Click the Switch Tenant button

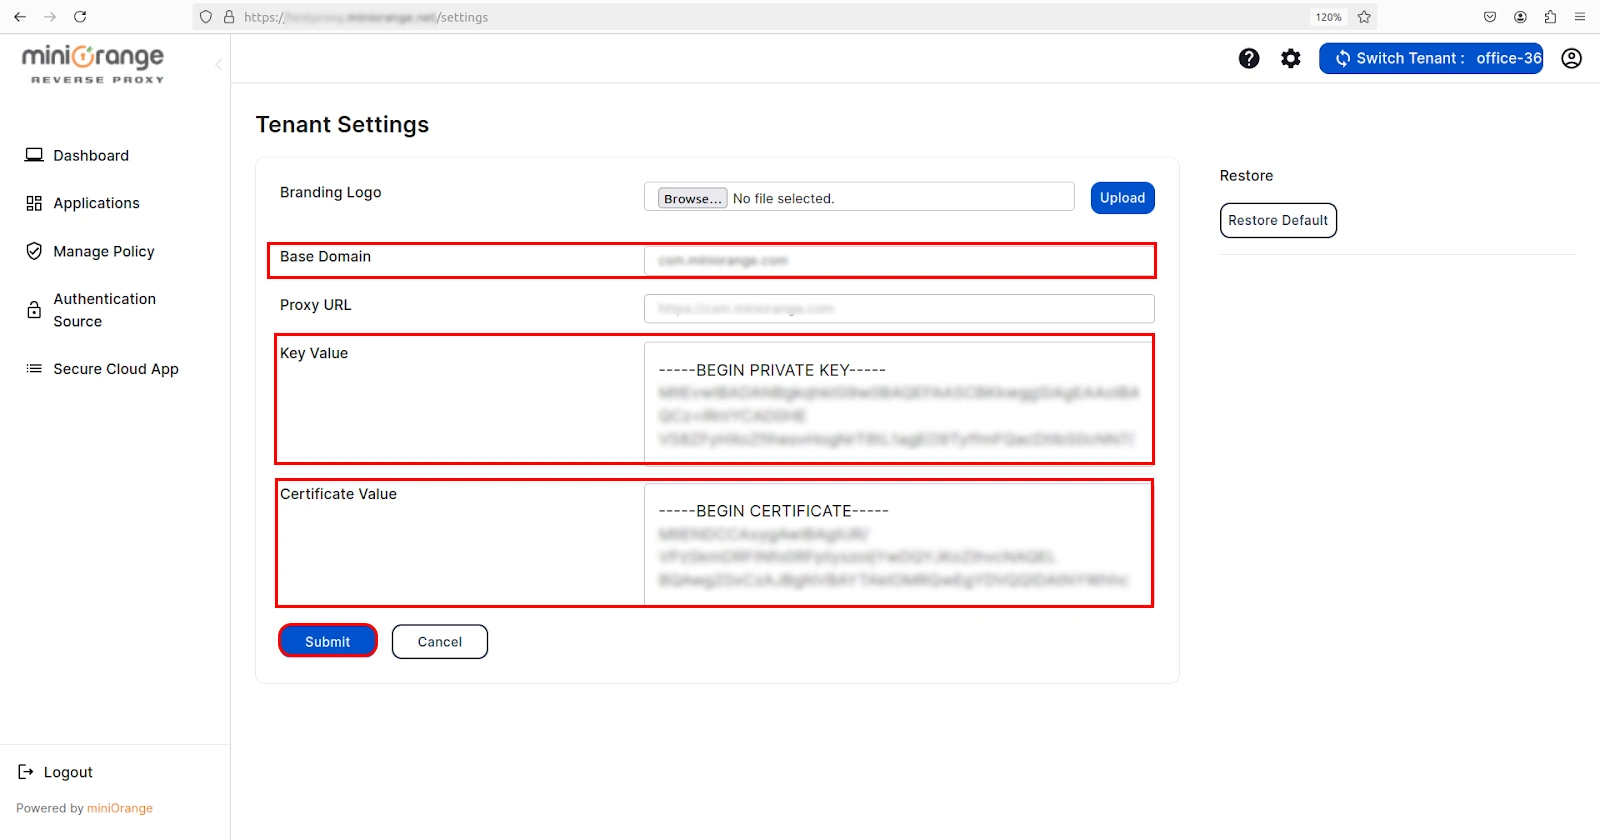coord(1431,58)
